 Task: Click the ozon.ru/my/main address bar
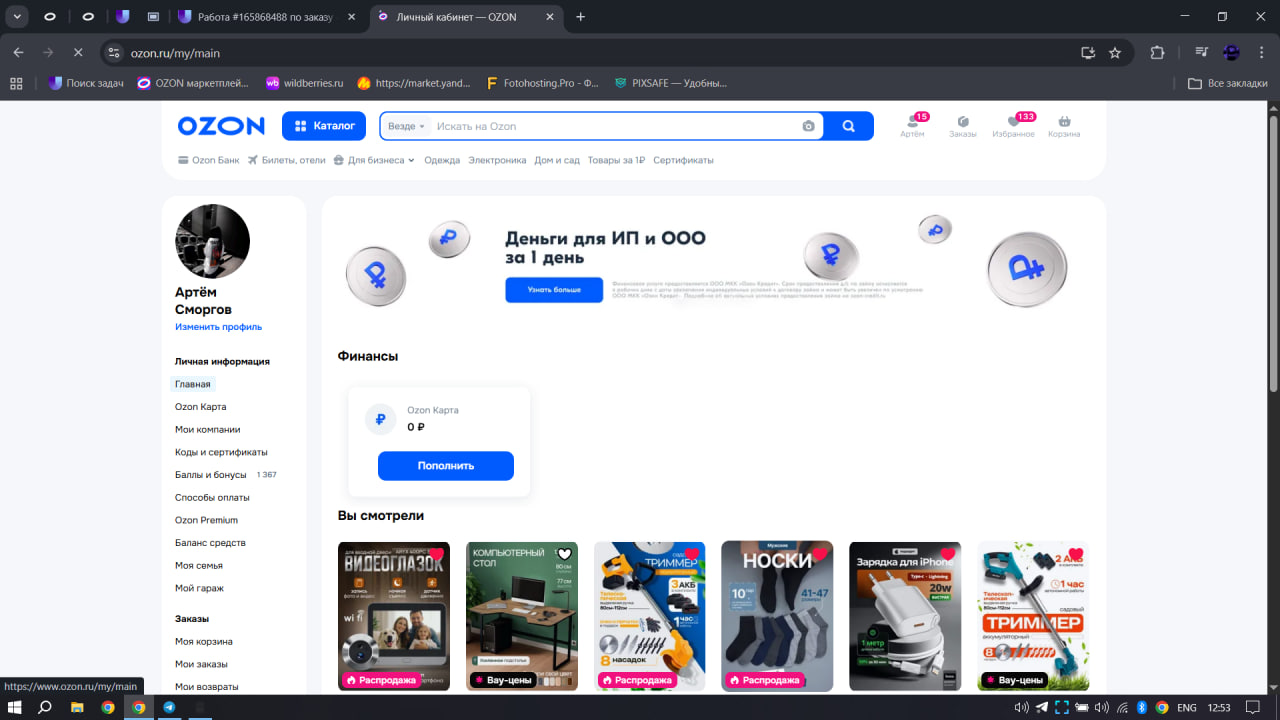click(600, 53)
